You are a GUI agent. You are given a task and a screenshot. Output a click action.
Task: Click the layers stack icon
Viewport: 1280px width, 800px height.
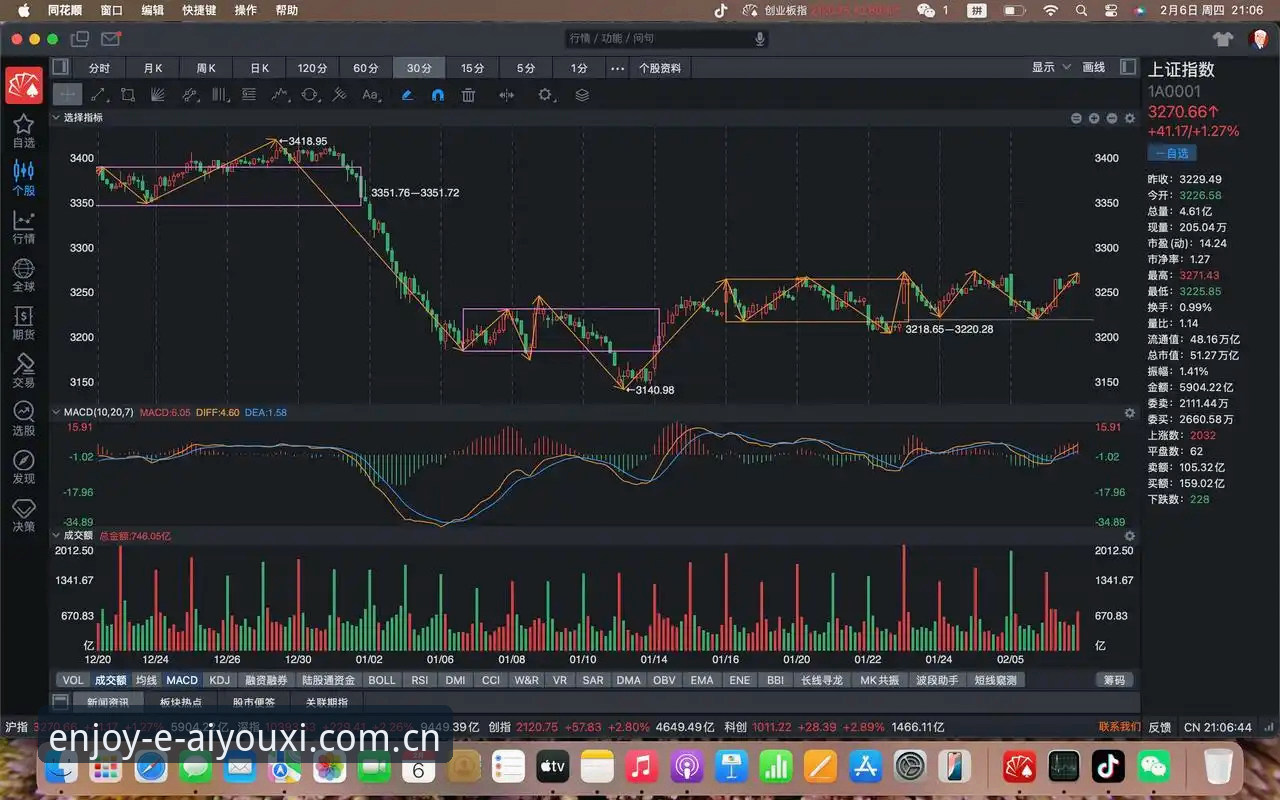click(x=582, y=95)
